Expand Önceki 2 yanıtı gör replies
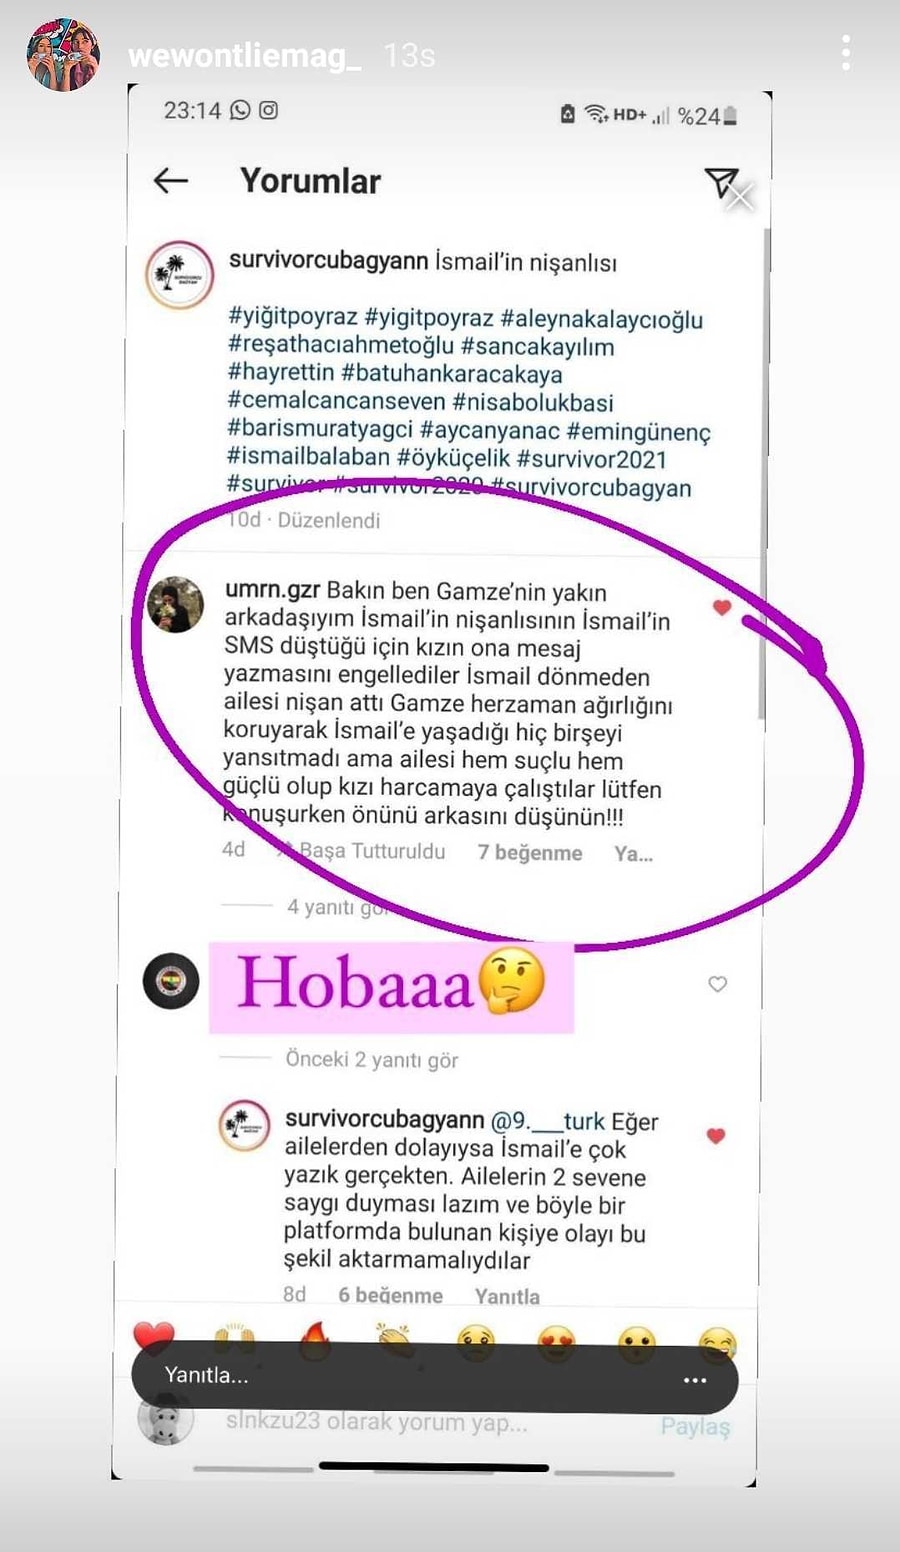 point(372,1059)
